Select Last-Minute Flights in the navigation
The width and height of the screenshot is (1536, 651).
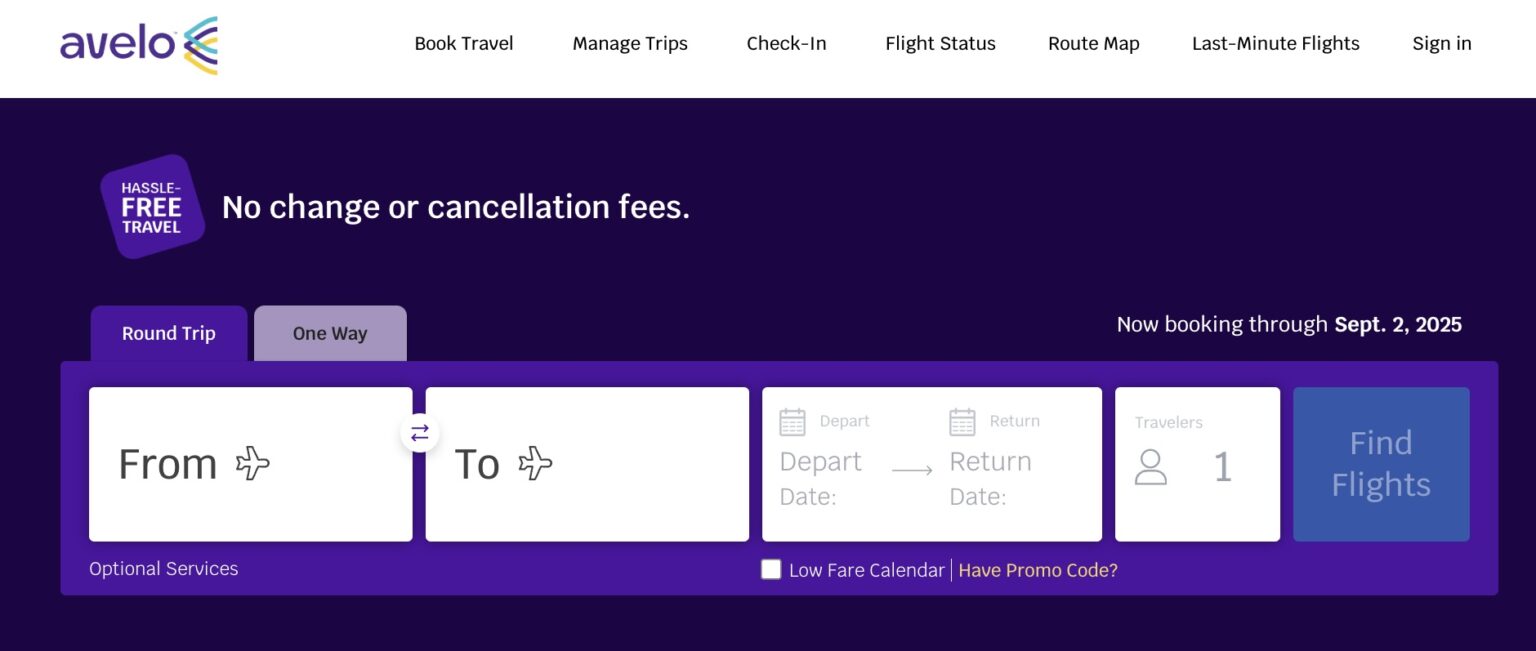click(x=1275, y=43)
